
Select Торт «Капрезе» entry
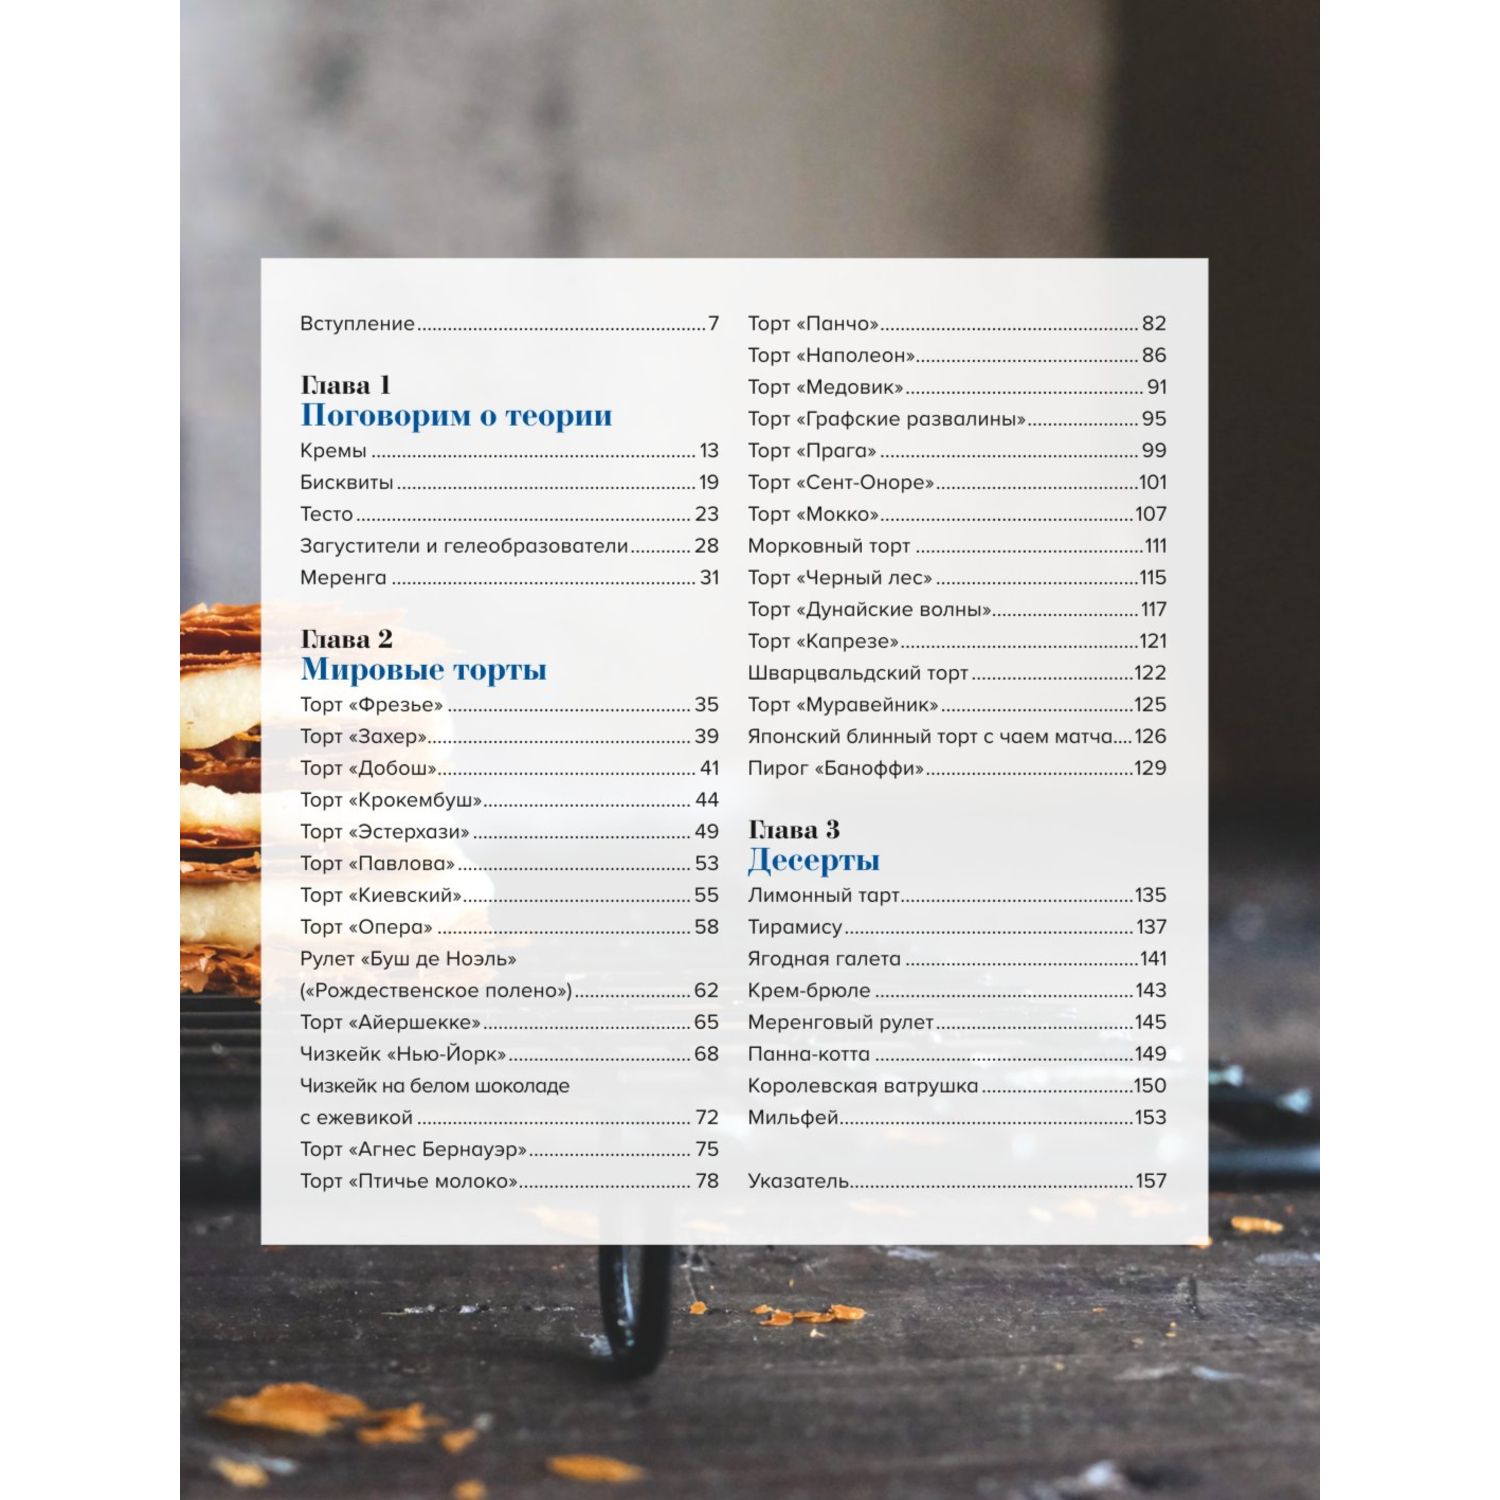(957, 641)
